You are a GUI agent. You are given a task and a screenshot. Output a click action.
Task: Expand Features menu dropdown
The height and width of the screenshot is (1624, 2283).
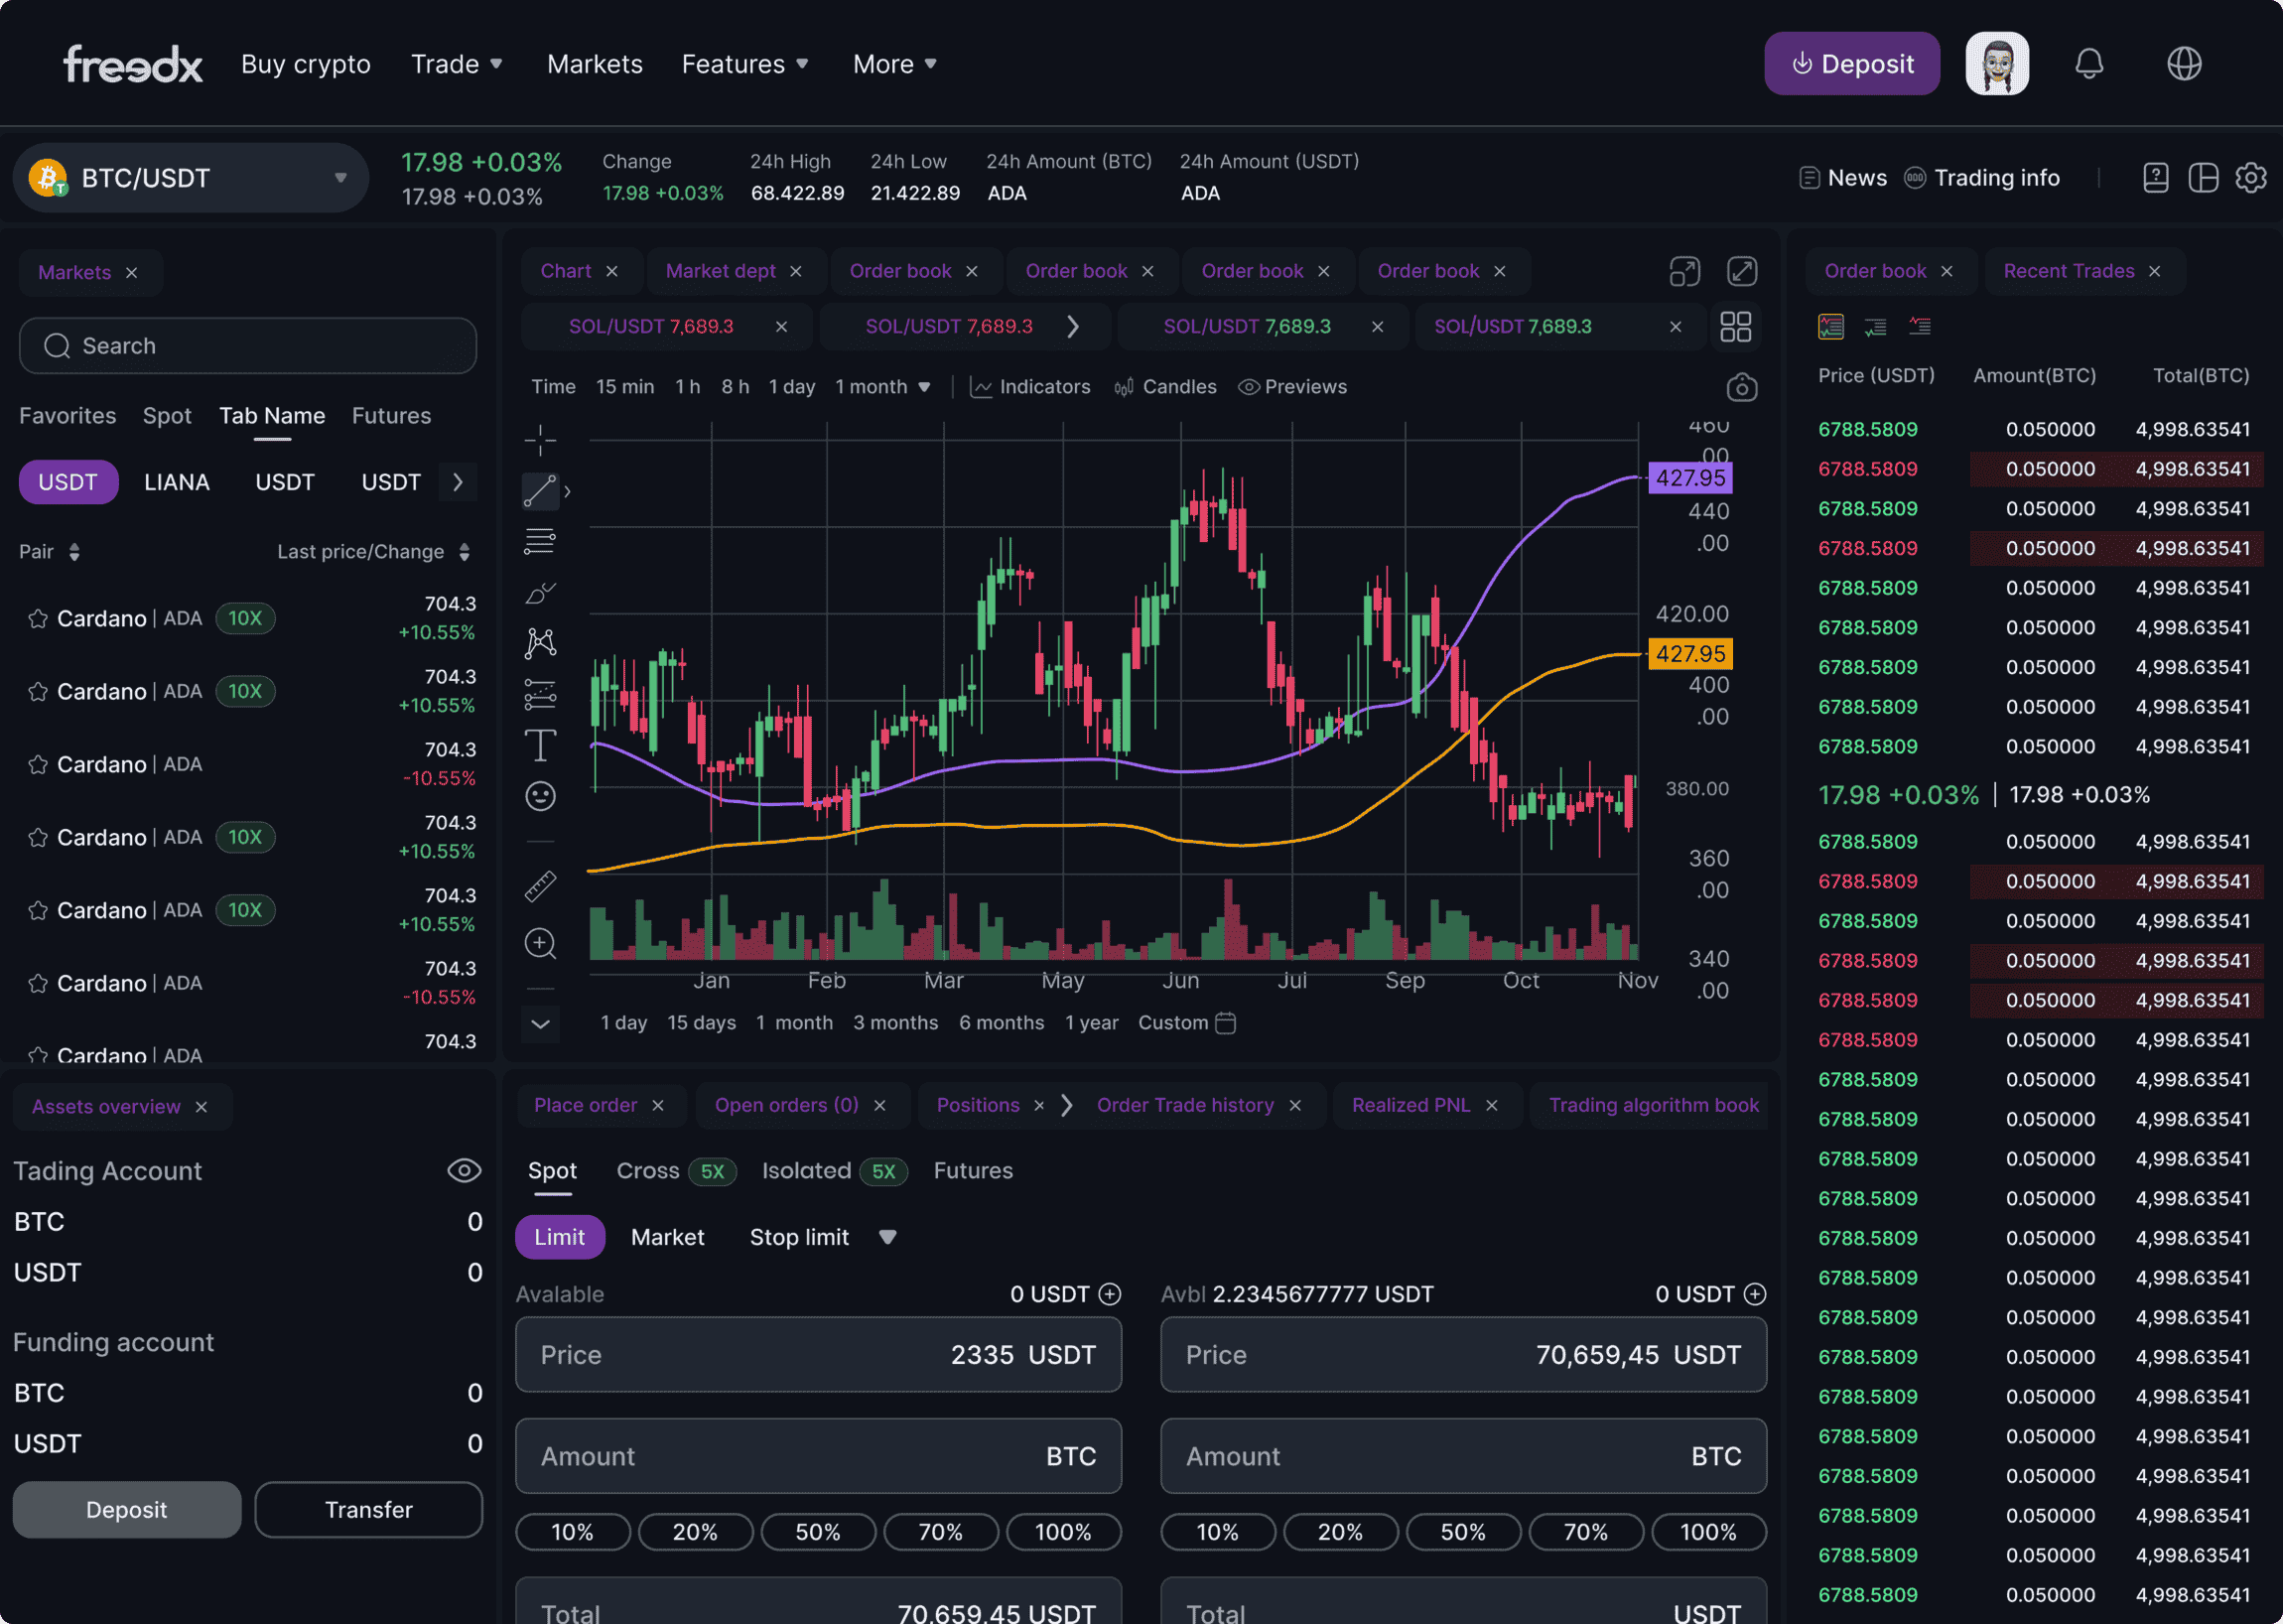744,64
